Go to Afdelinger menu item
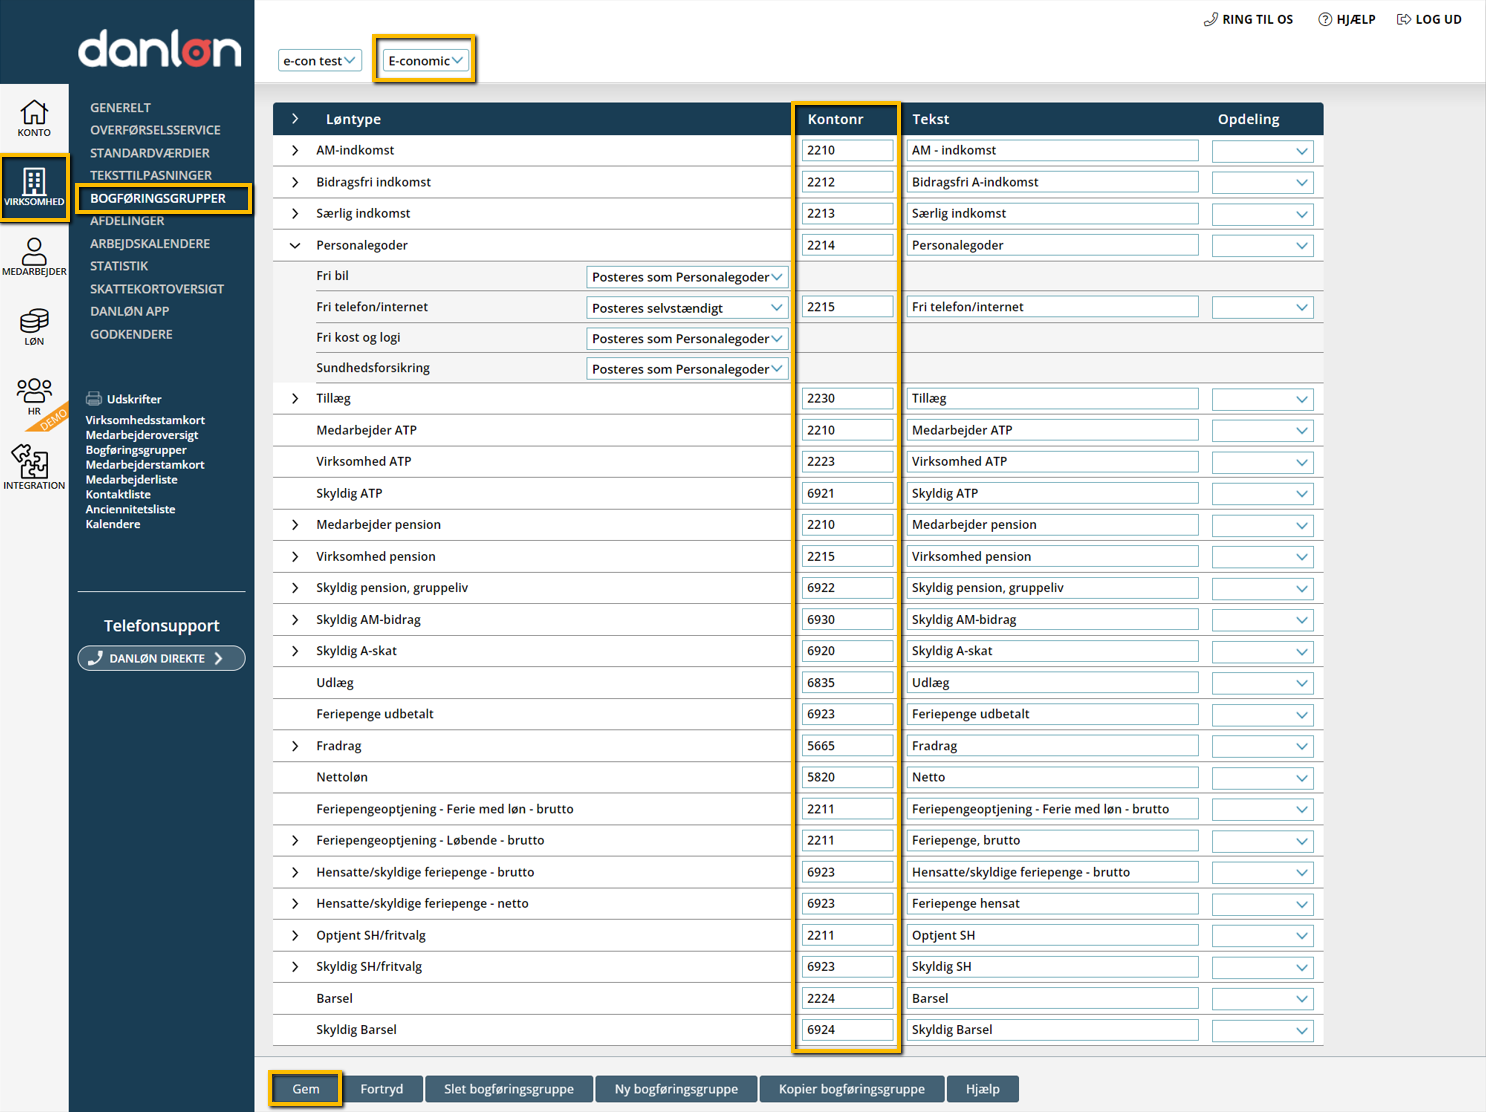Viewport: 1486px width, 1112px height. click(127, 221)
